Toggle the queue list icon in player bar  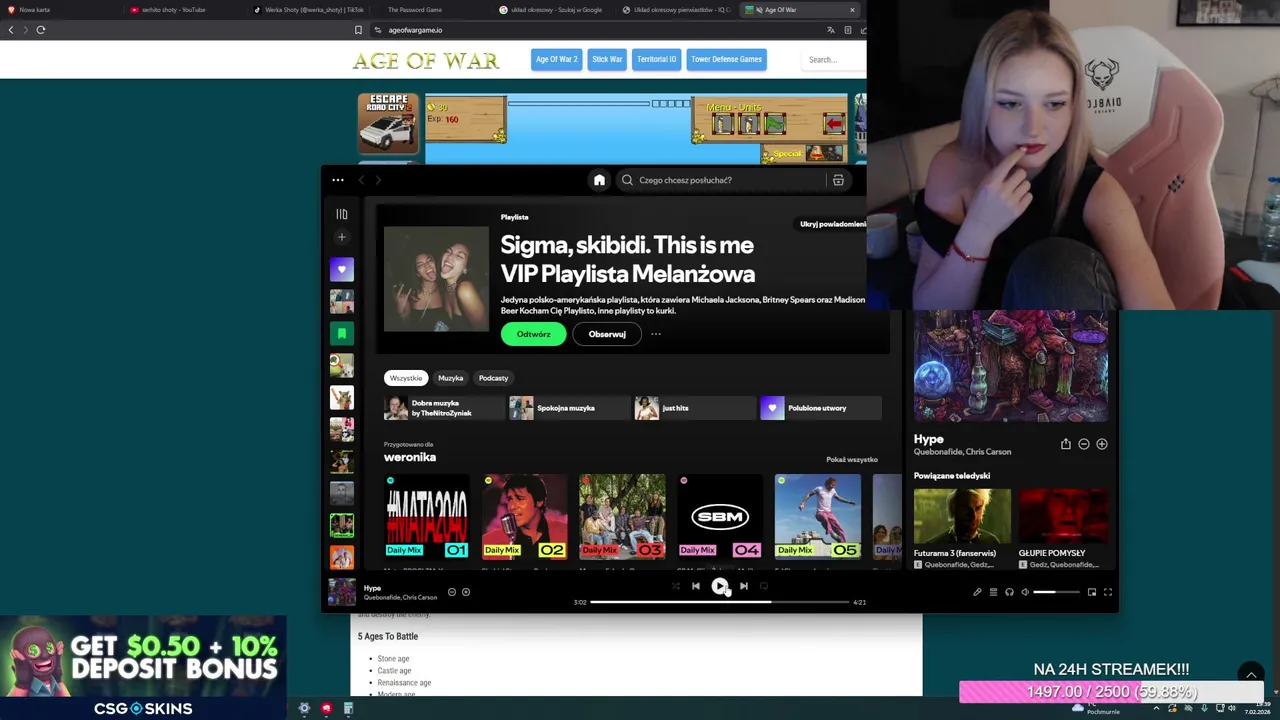click(993, 592)
